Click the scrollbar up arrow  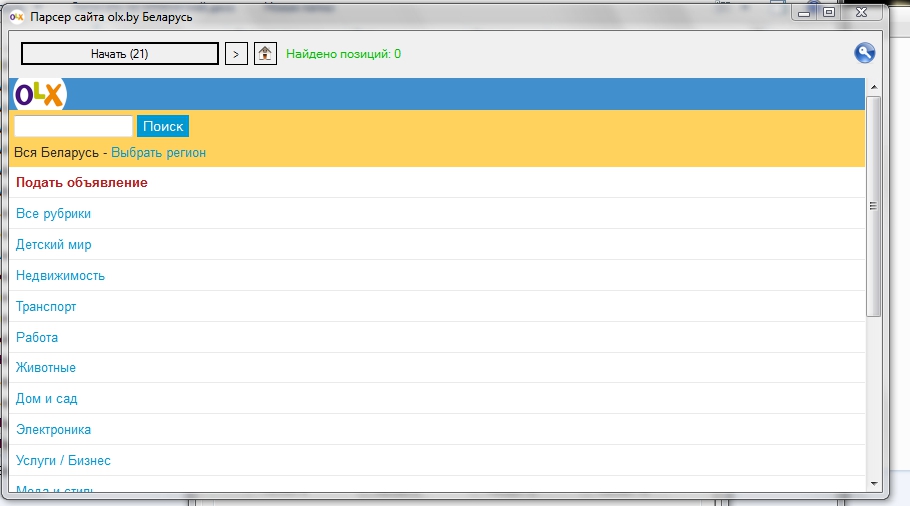[873, 87]
